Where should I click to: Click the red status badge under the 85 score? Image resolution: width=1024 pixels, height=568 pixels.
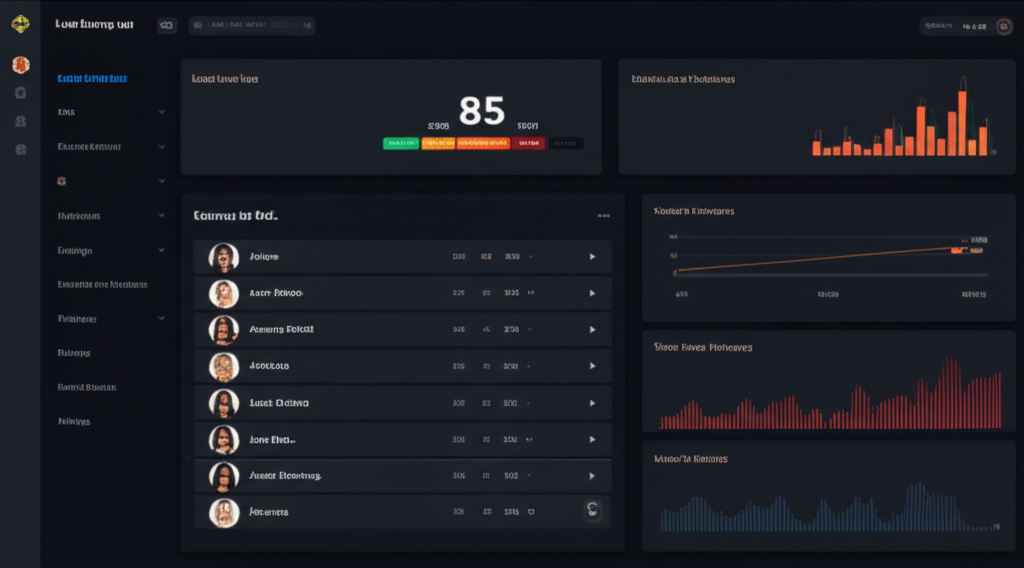click(528, 143)
